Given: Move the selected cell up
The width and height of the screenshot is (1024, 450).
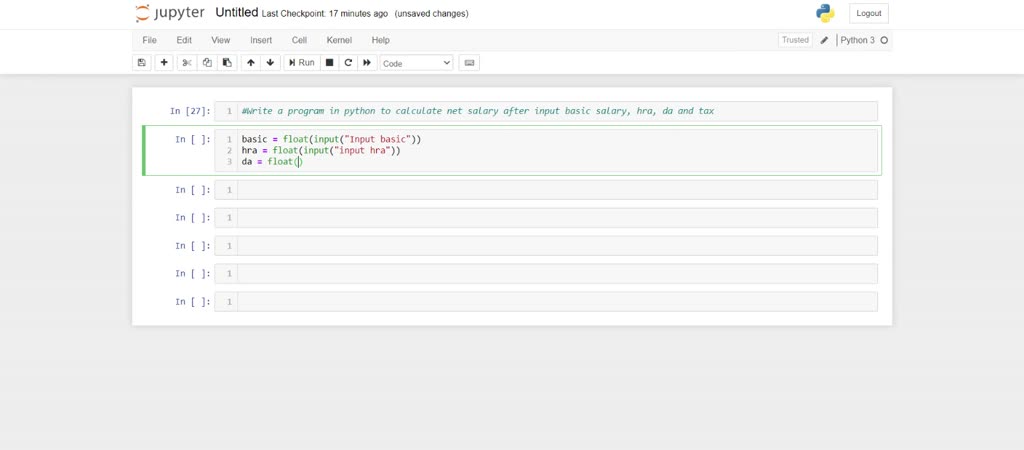Looking at the screenshot, I should pyautogui.click(x=251, y=63).
